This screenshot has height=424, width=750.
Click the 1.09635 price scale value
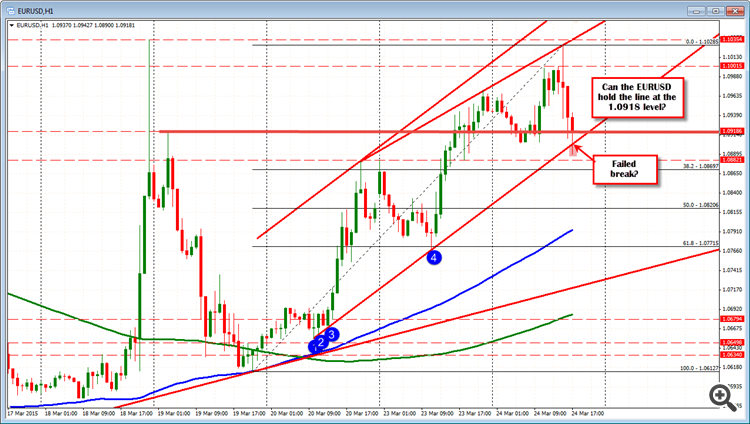click(732, 96)
